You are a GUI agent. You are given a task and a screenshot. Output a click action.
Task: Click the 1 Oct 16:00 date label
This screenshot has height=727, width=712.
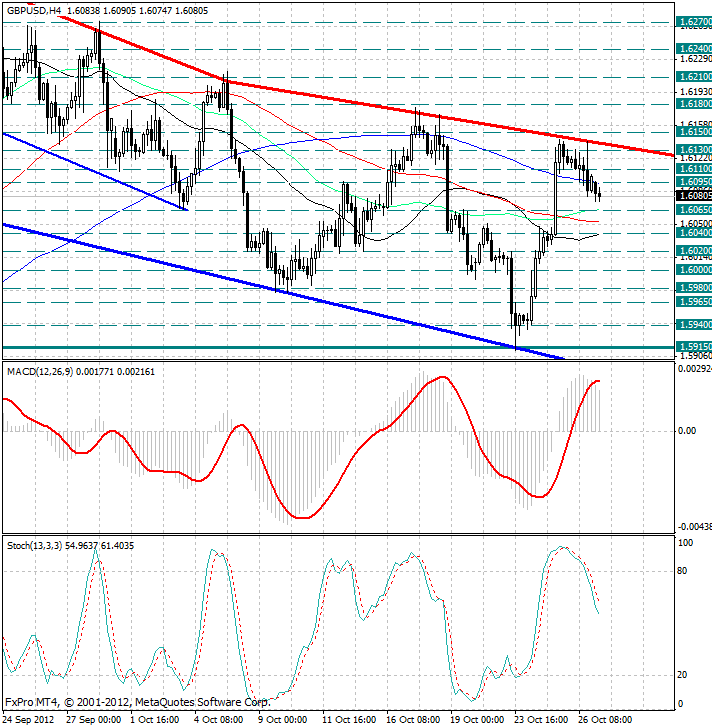[x=154, y=720]
